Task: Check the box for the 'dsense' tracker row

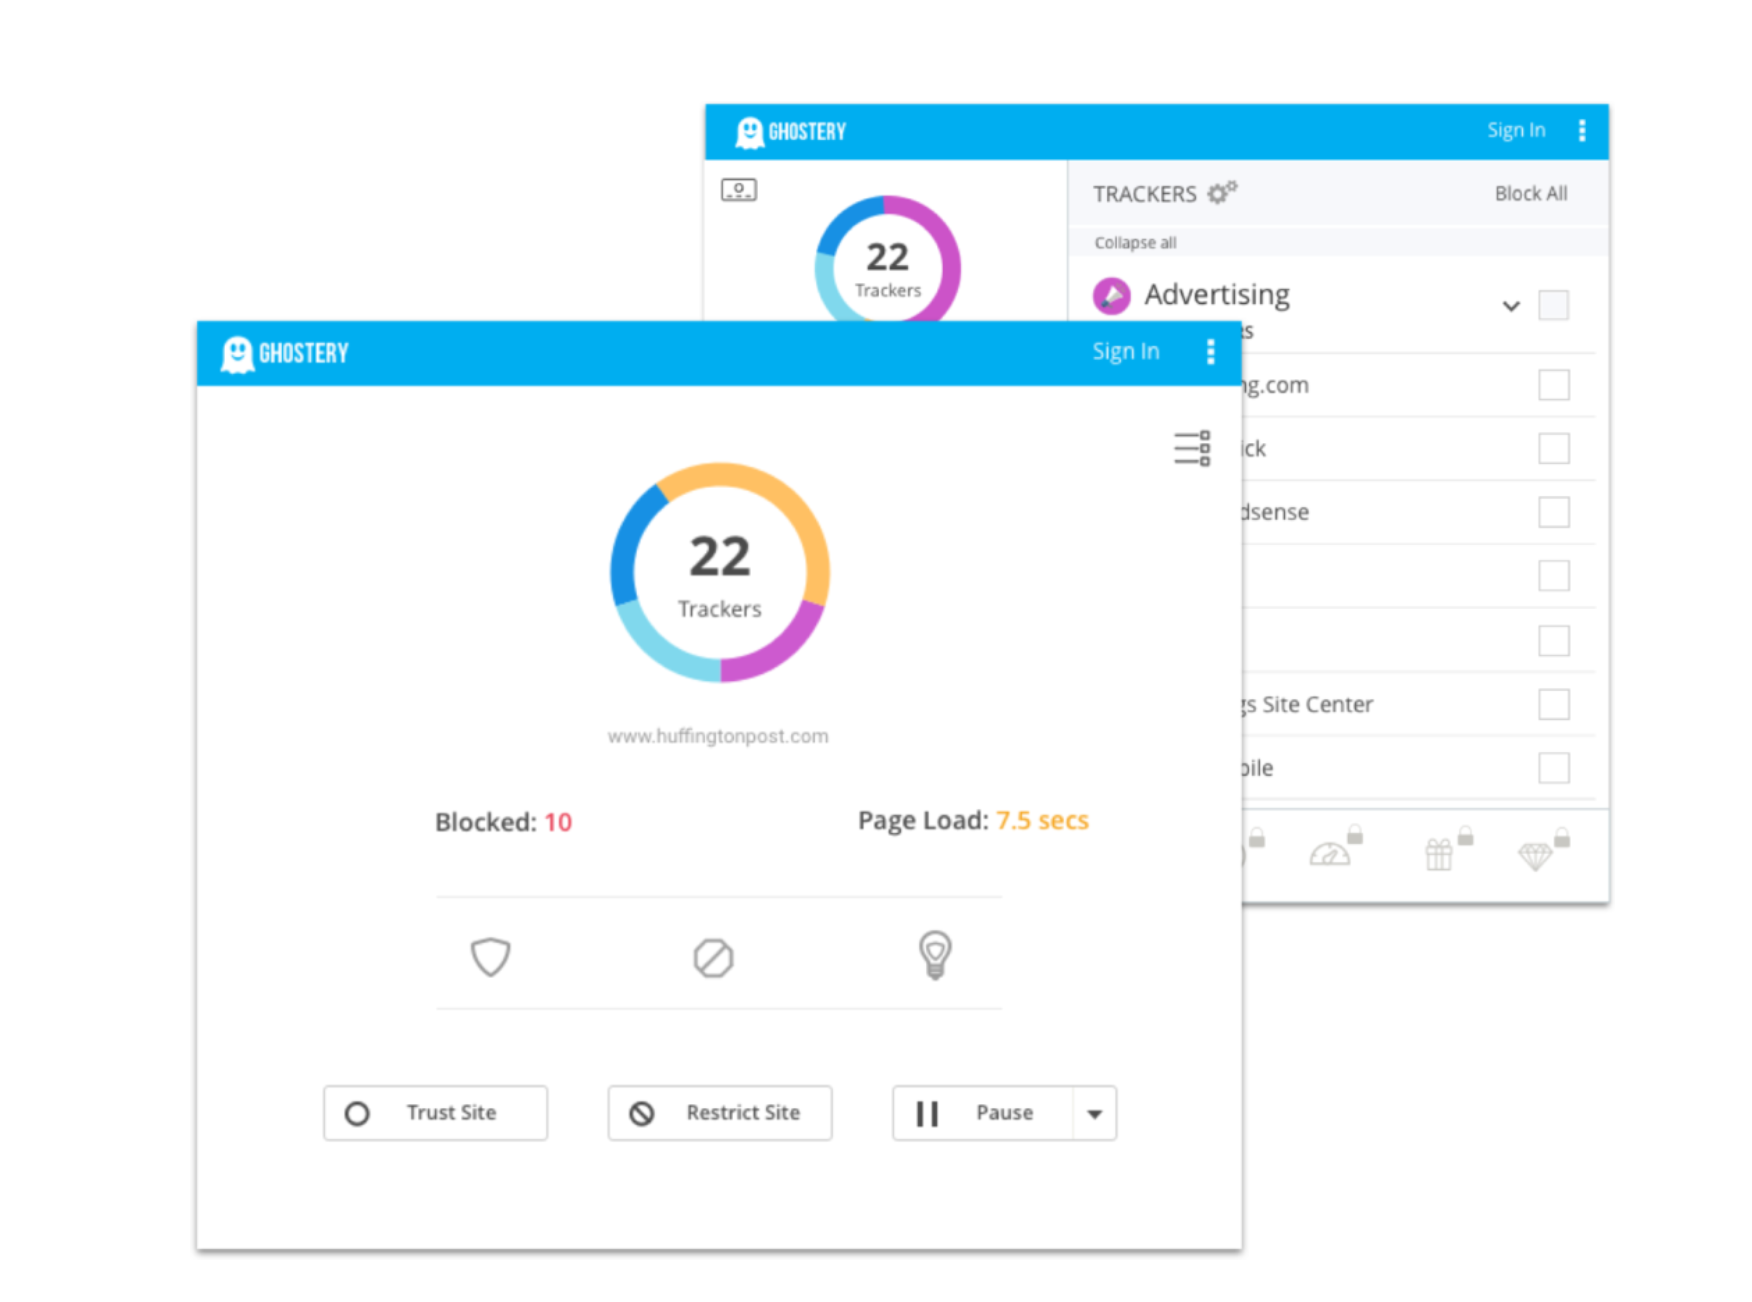Action: pyautogui.click(x=1553, y=512)
